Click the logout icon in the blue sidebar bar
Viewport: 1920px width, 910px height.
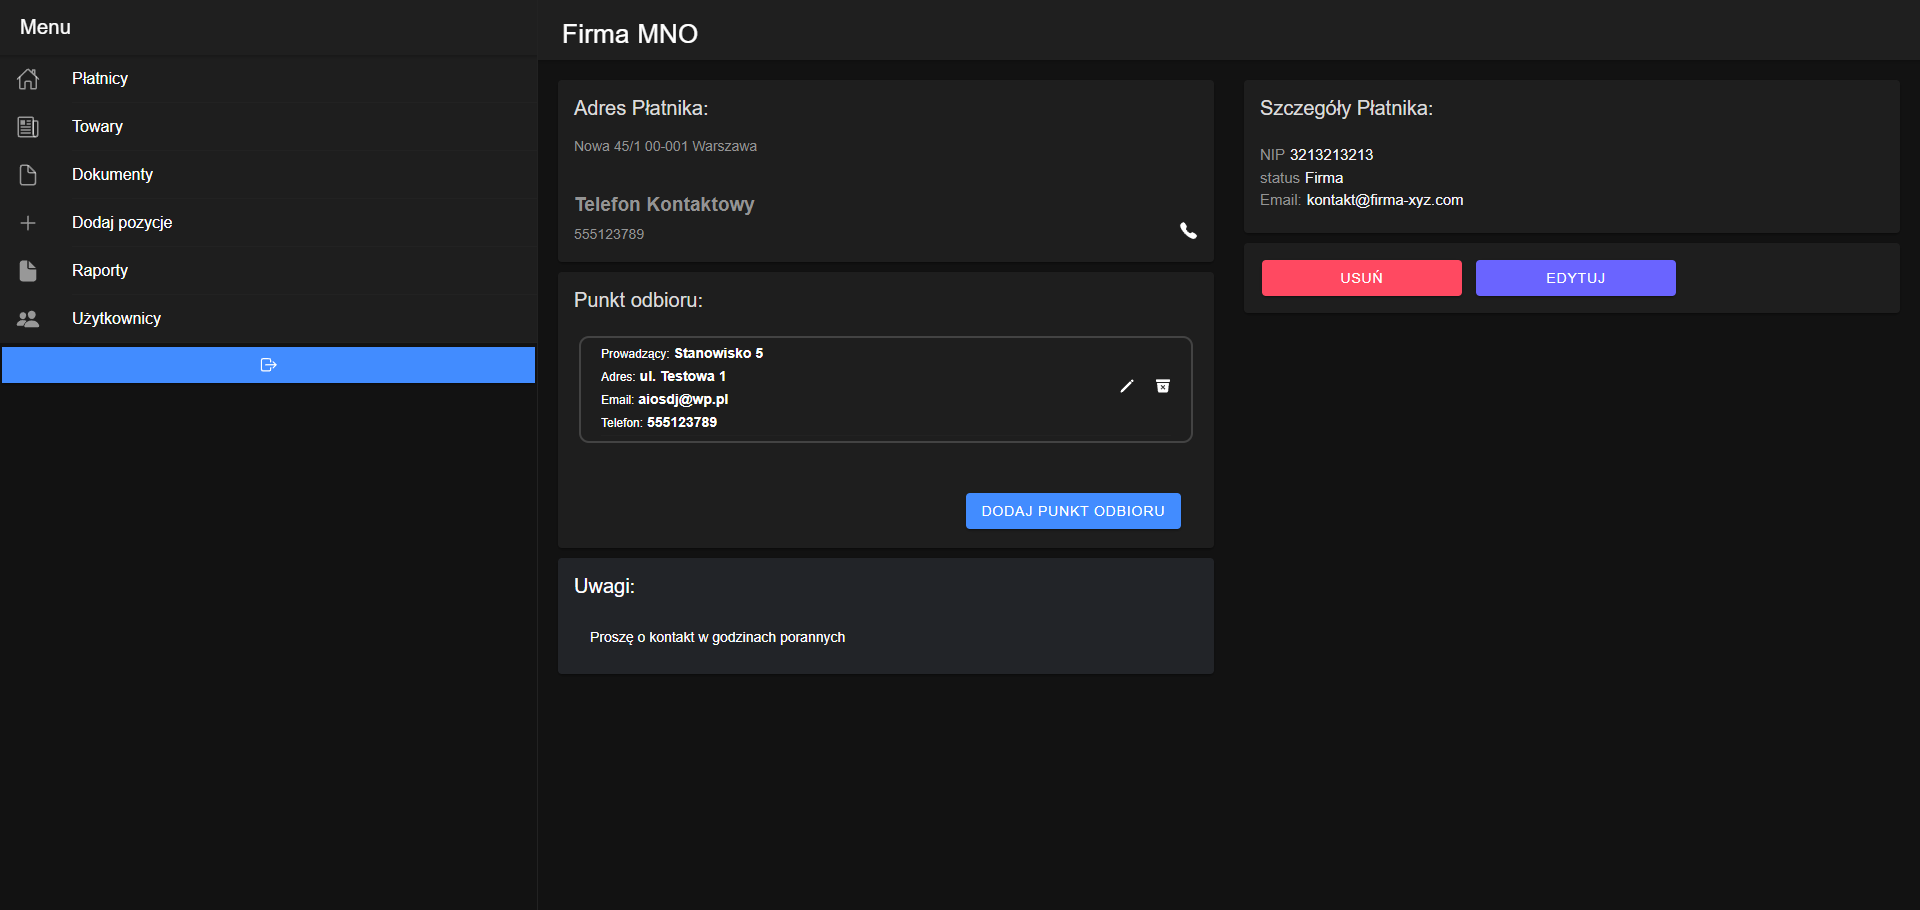pos(267,365)
